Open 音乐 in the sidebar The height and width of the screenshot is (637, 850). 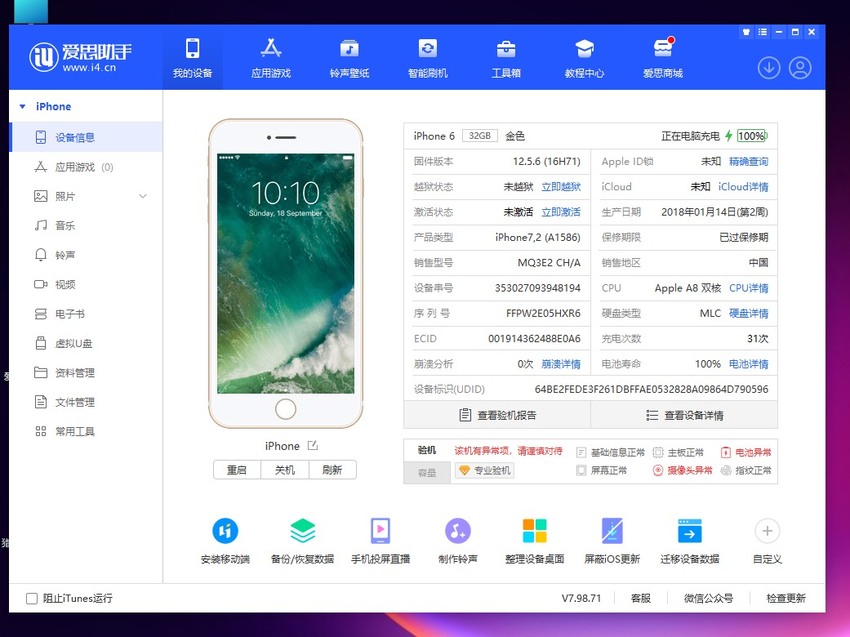(86, 226)
